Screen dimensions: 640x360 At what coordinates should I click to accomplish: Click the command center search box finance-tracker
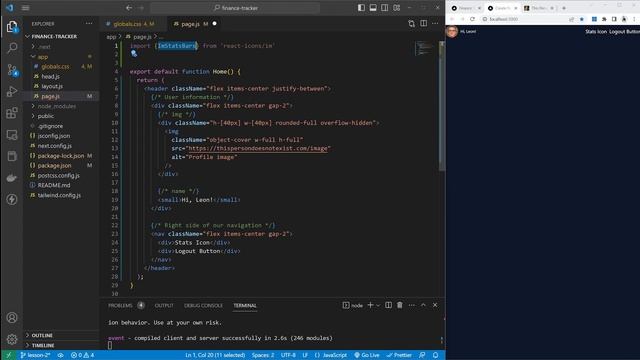(236, 8)
